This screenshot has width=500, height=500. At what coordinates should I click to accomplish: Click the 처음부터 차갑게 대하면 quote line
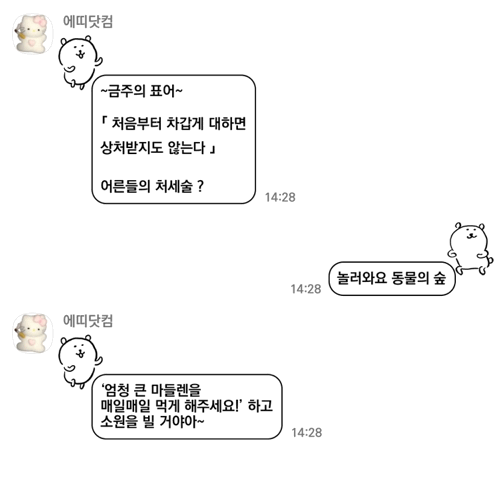[173, 123]
